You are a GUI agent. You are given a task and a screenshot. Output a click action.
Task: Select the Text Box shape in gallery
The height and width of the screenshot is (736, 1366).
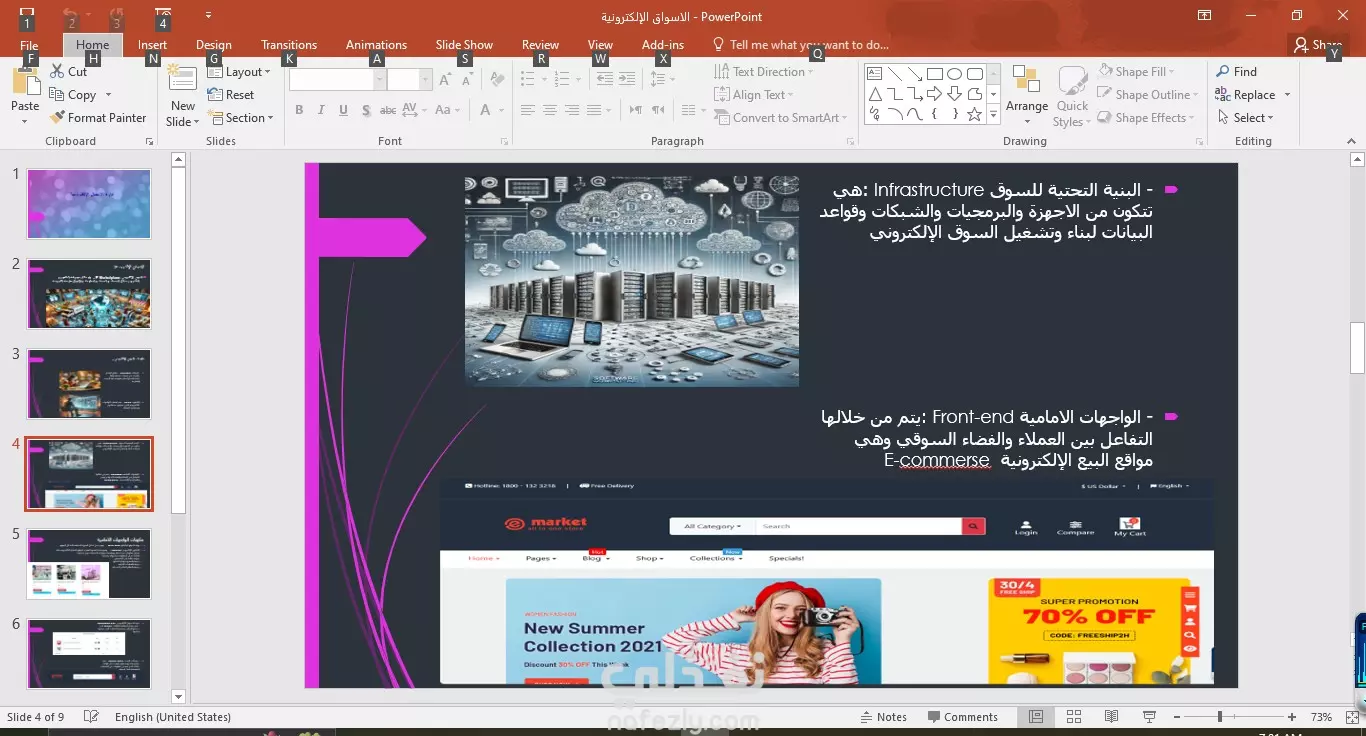pos(874,74)
